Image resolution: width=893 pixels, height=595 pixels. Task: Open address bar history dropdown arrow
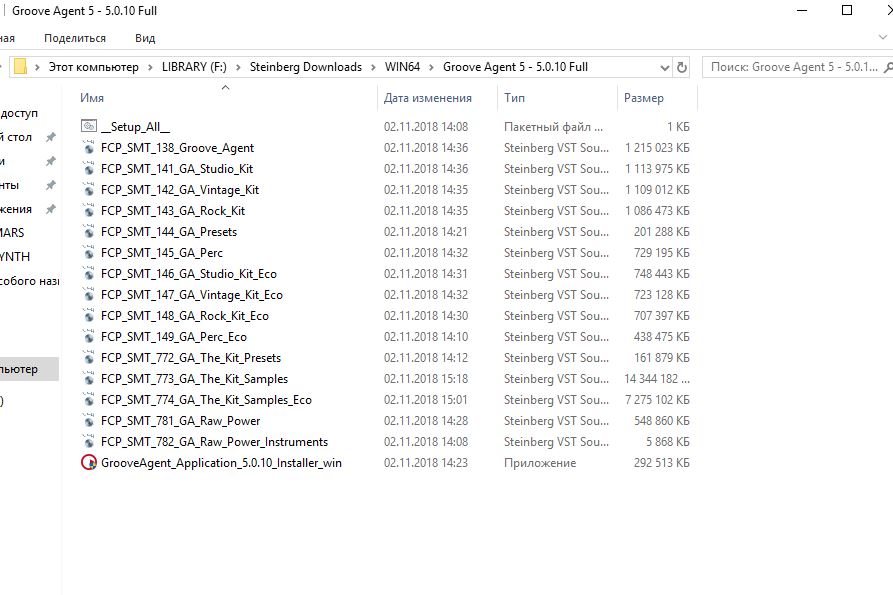(664, 68)
